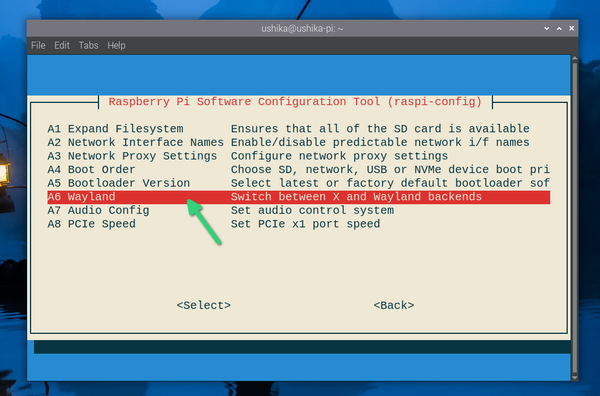Open the Tabs menu
The height and width of the screenshot is (396, 600).
(x=88, y=46)
